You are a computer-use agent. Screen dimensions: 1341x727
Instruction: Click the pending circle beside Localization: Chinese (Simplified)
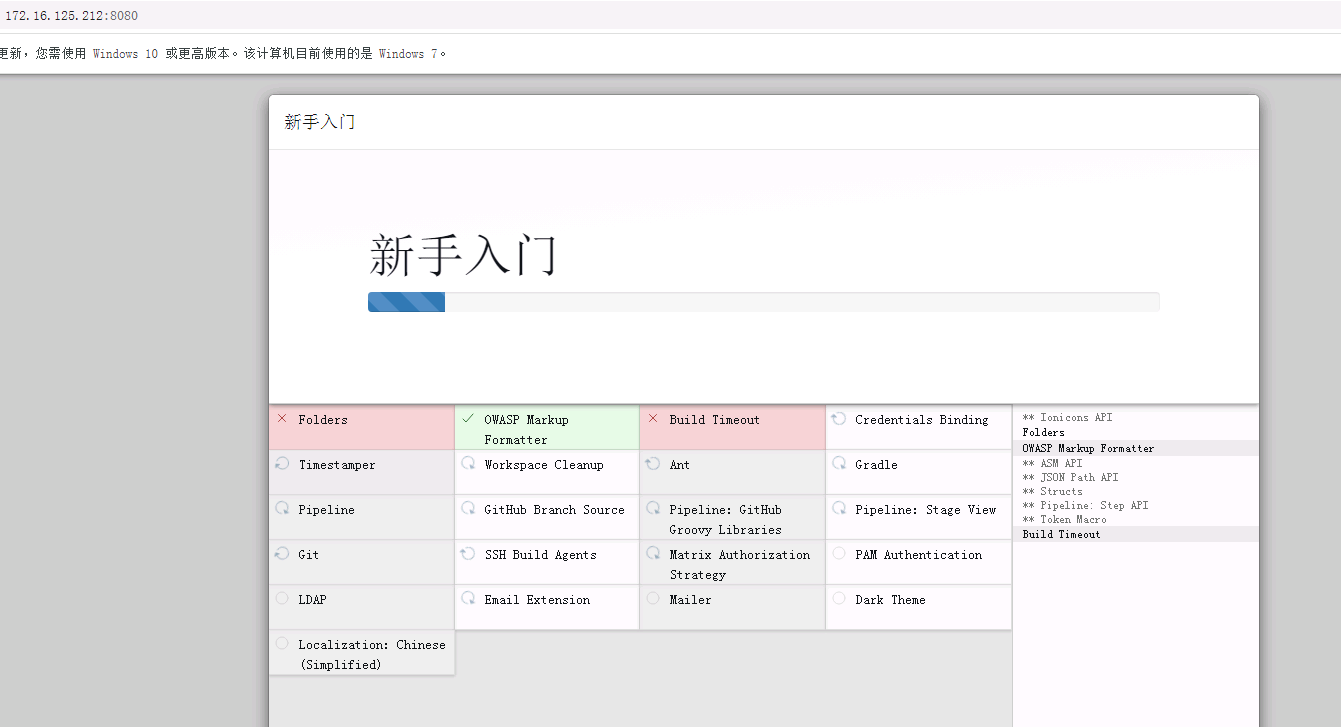click(282, 644)
